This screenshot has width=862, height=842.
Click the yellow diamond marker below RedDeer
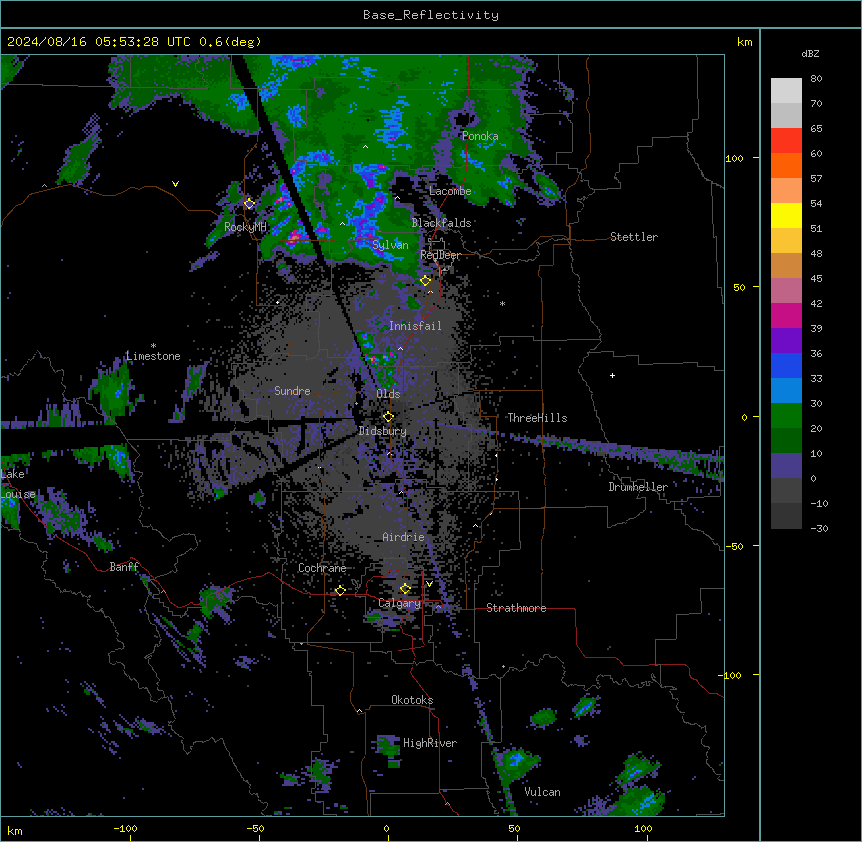[x=425, y=281]
